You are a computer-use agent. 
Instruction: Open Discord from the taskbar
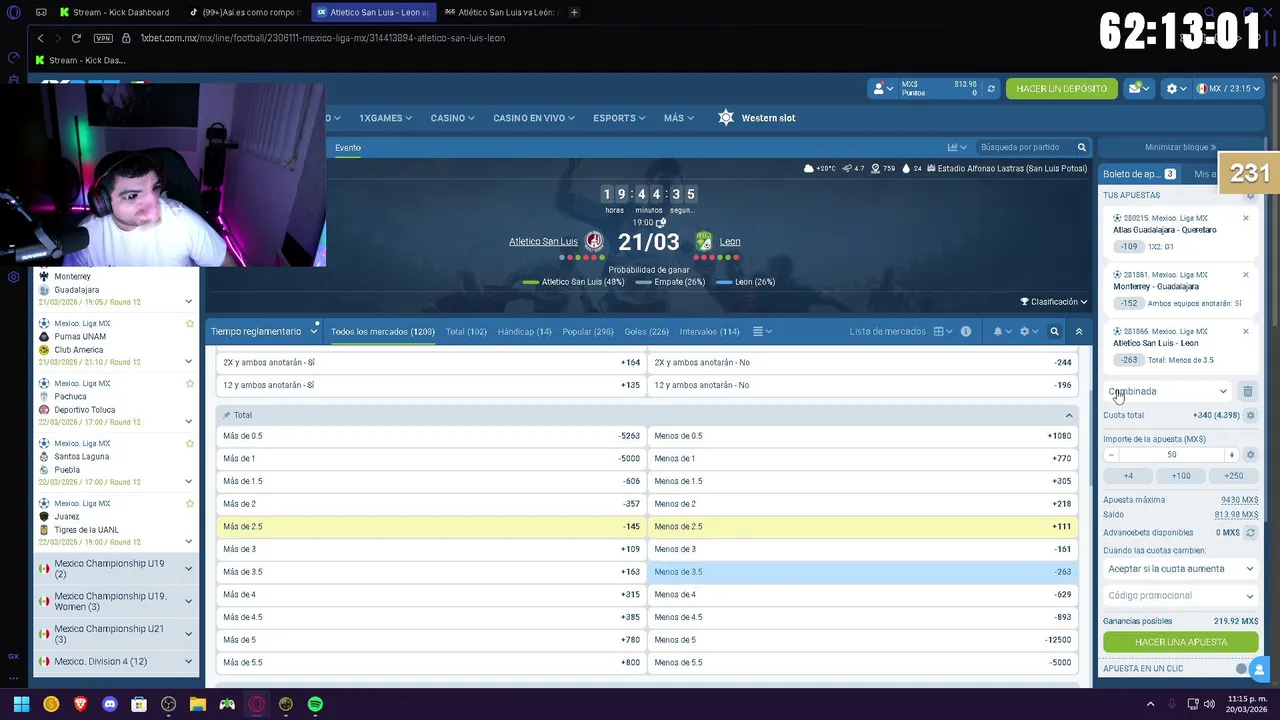tap(110, 704)
